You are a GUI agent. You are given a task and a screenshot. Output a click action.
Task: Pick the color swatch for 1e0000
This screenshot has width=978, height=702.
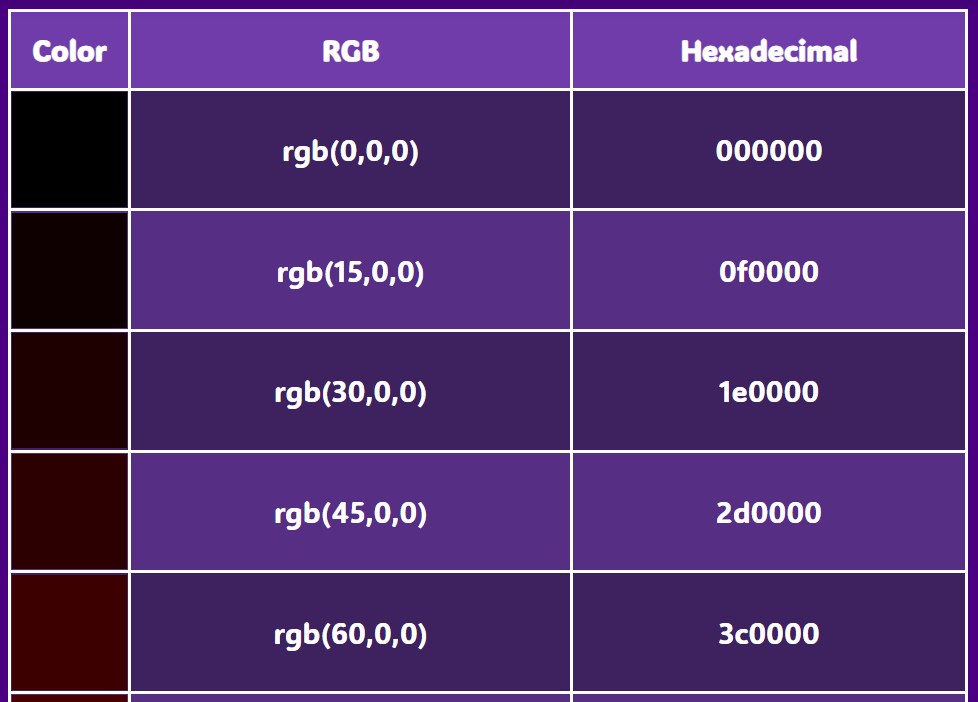tap(69, 391)
